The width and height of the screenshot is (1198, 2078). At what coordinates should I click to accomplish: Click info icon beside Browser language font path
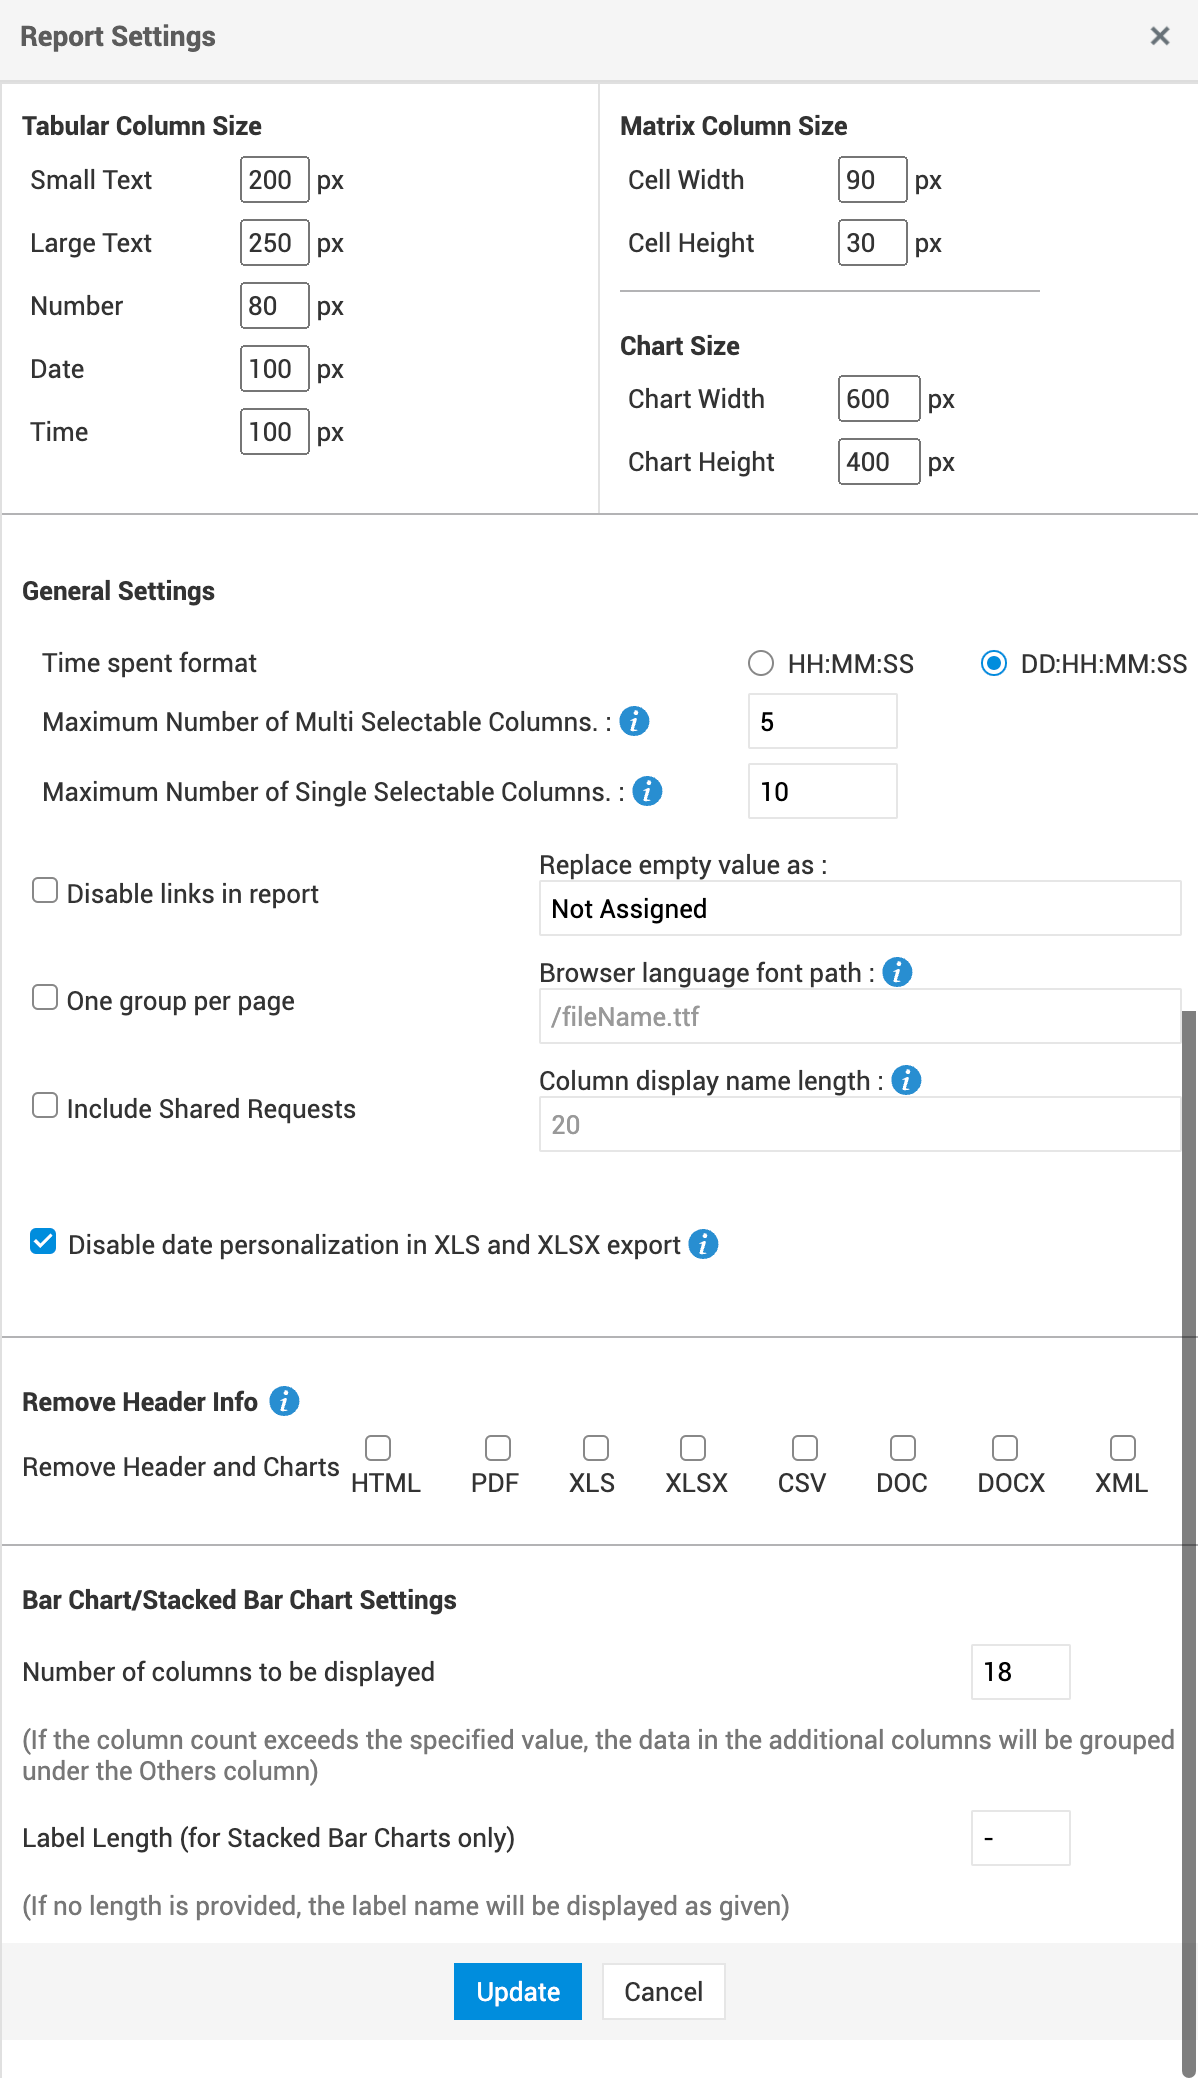[x=897, y=972]
